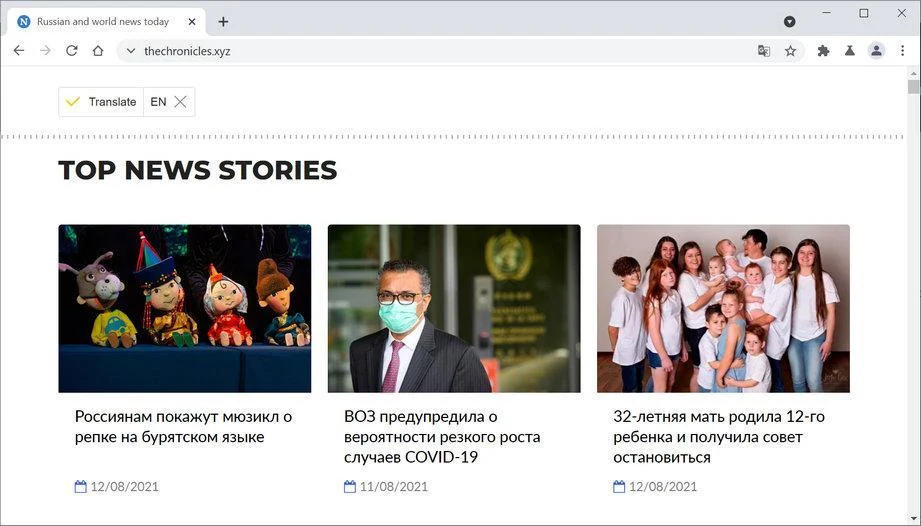The height and width of the screenshot is (526, 921).
Task: Click the calendar icon beside 11/08/2021
Action: [349, 486]
